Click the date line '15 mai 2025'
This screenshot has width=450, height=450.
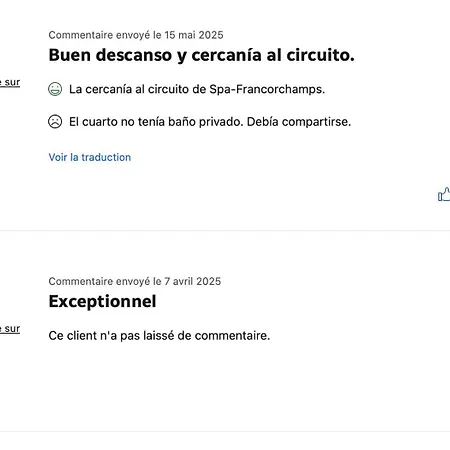[194, 35]
